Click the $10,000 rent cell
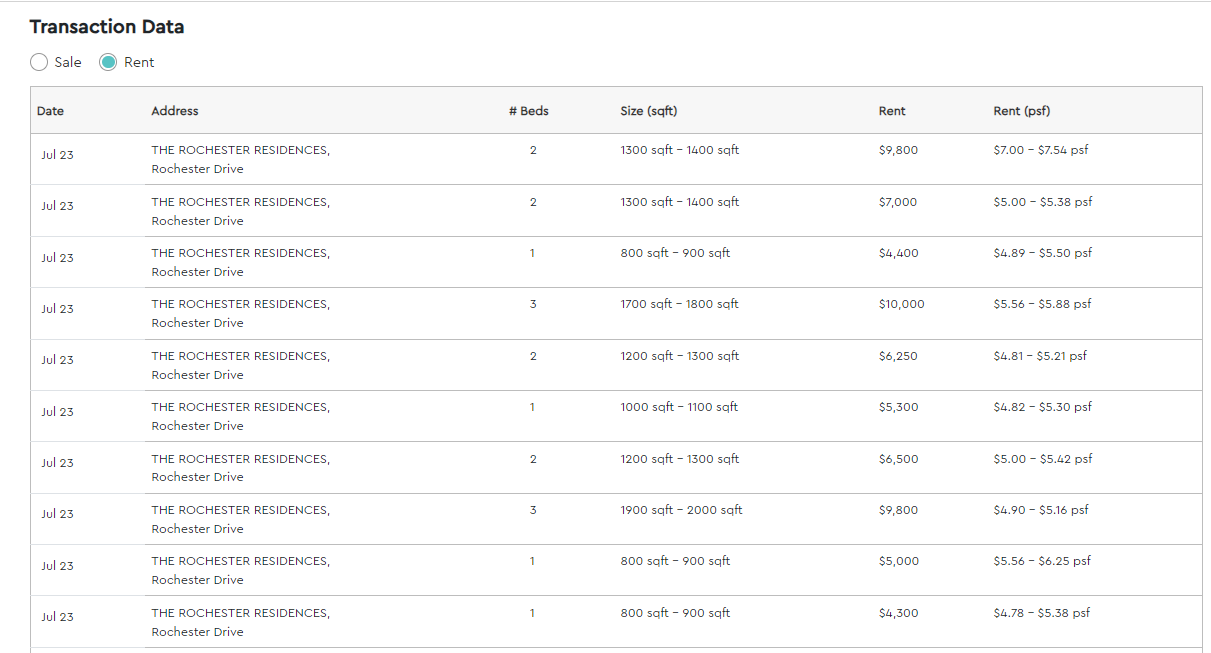Viewport: 1211px width, 653px height. click(901, 304)
